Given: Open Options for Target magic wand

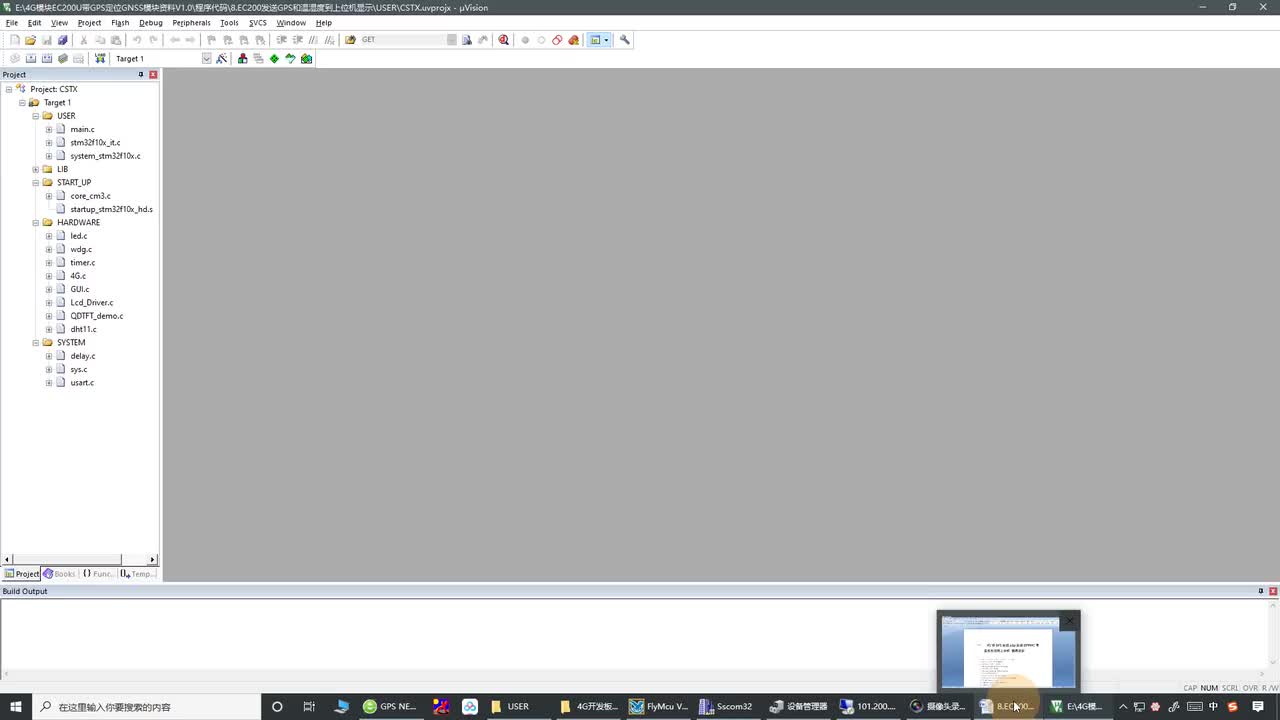Looking at the screenshot, I should pos(222,58).
